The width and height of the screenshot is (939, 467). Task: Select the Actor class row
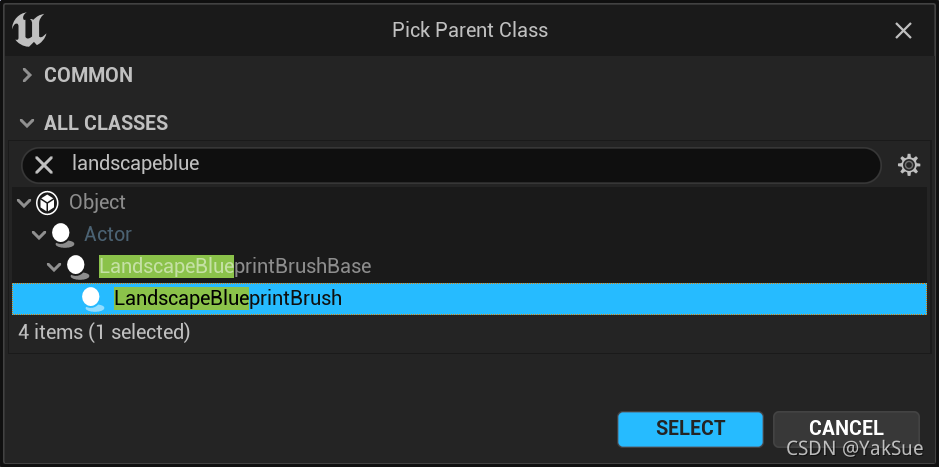click(108, 235)
